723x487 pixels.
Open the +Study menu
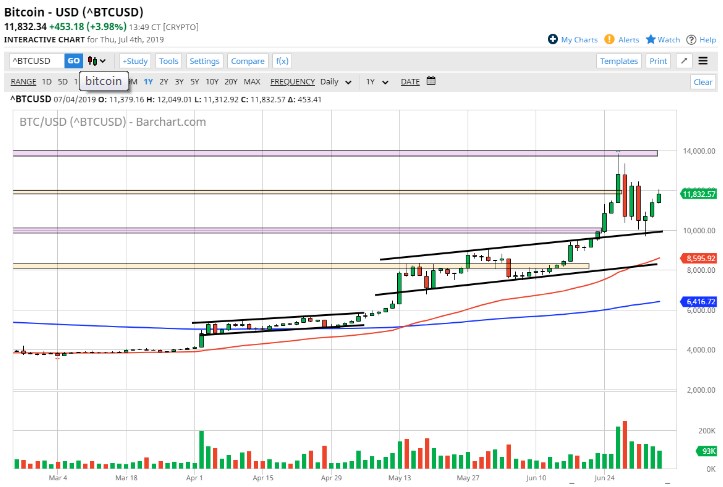pos(135,61)
